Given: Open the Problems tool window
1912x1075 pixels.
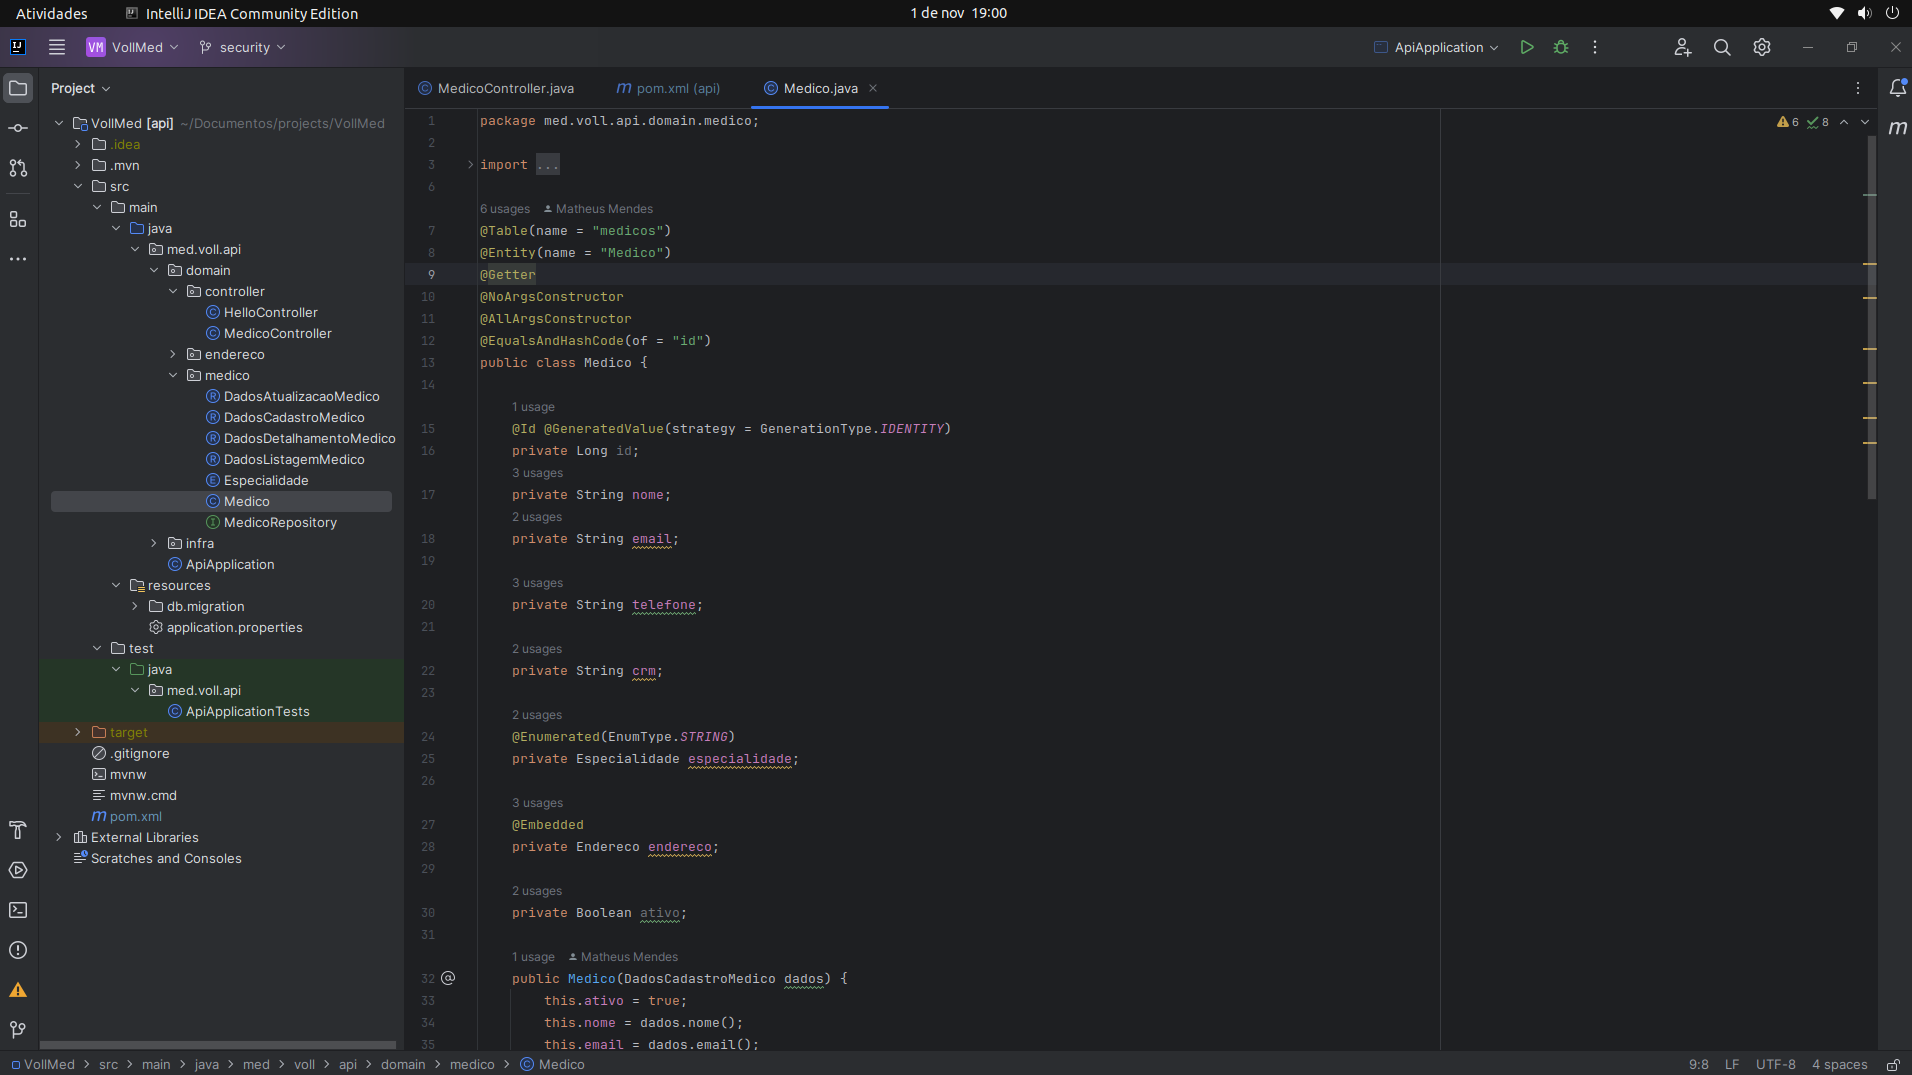Looking at the screenshot, I should pos(18,950).
